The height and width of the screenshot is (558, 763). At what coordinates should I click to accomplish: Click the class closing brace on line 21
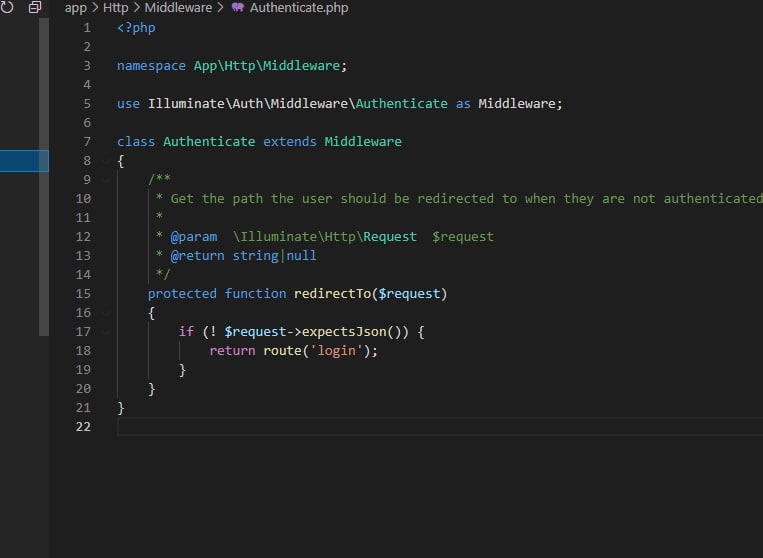pyautogui.click(x=121, y=408)
